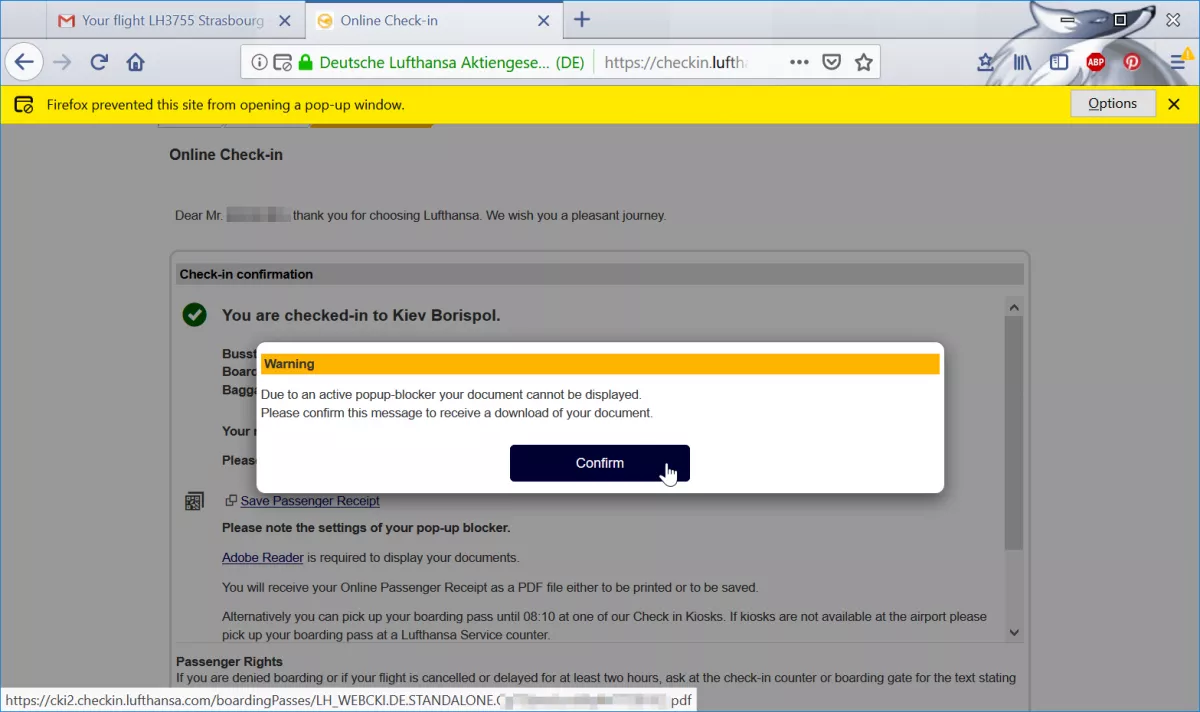Reload the current page

click(99, 62)
